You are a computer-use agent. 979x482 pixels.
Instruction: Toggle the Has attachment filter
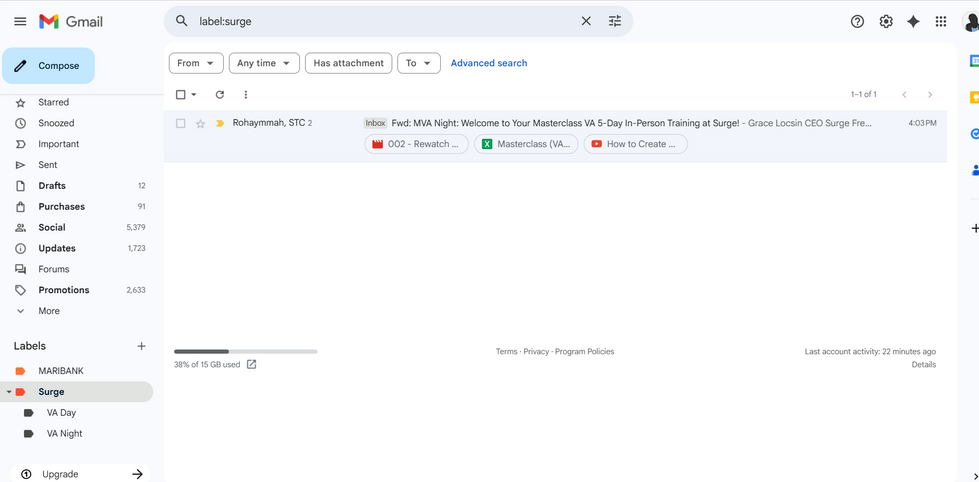point(348,63)
